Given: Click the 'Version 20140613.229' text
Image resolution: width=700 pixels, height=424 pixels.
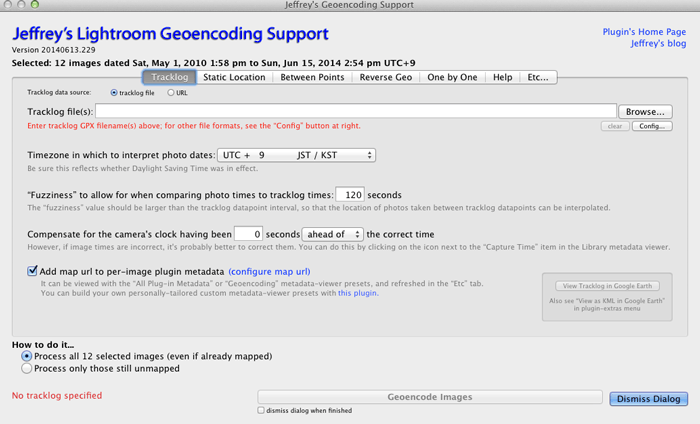Looking at the screenshot, I should pos(53,50).
